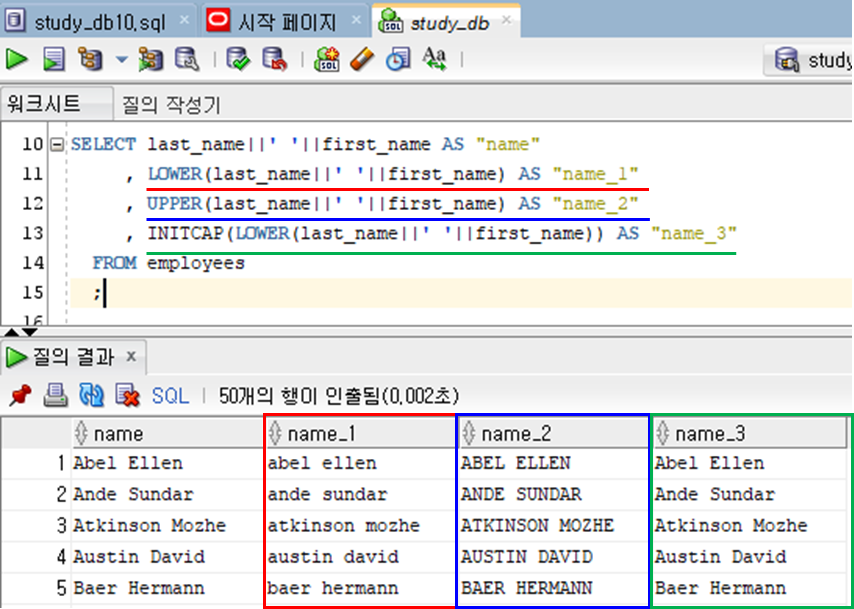
Task: Click SQL link in results toolbar
Action: (170, 396)
